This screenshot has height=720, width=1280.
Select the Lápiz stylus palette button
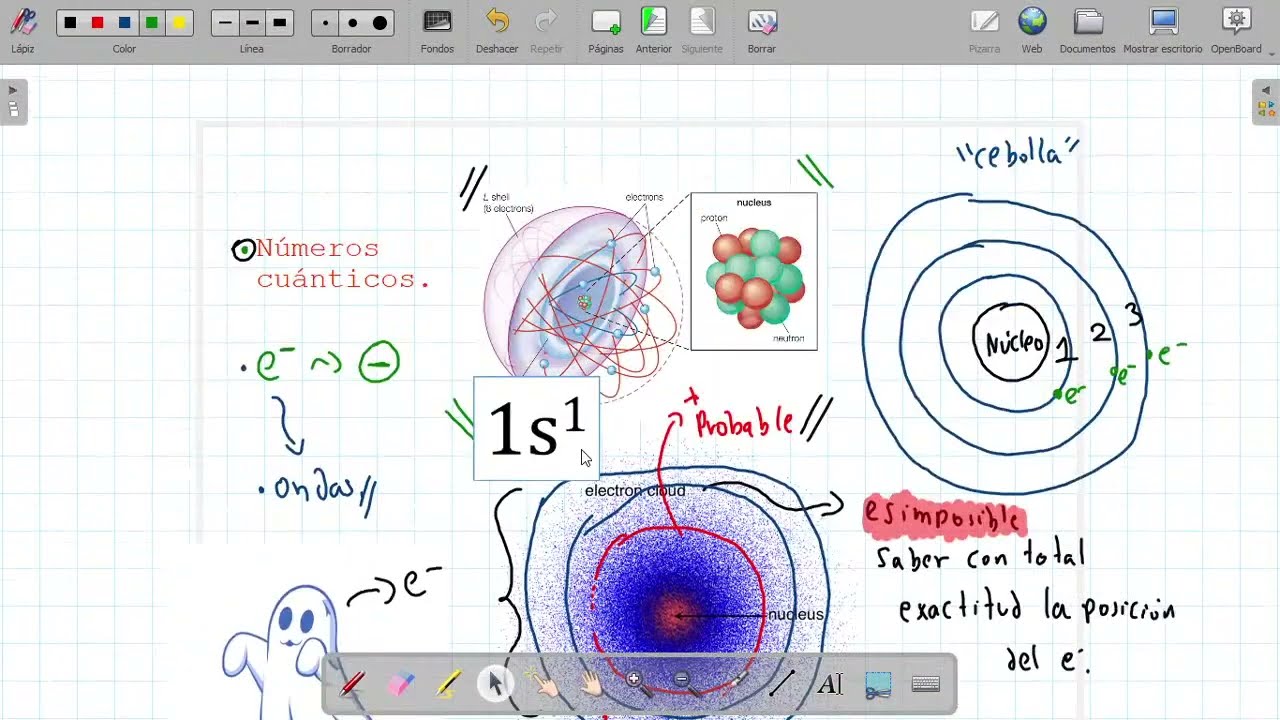pyautogui.click(x=22, y=30)
